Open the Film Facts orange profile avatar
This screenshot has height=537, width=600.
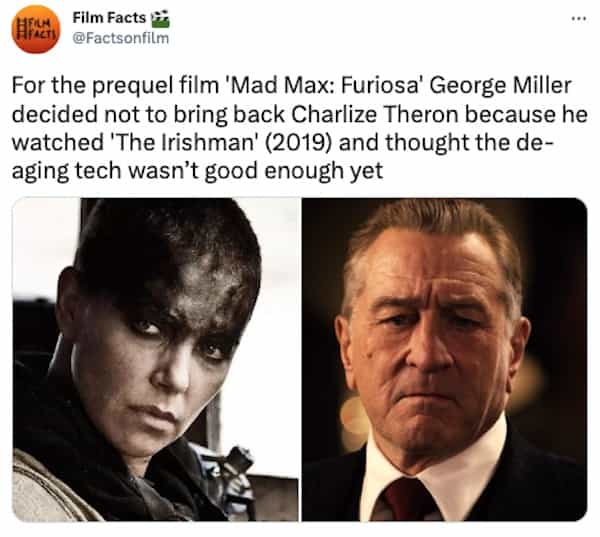click(36, 29)
